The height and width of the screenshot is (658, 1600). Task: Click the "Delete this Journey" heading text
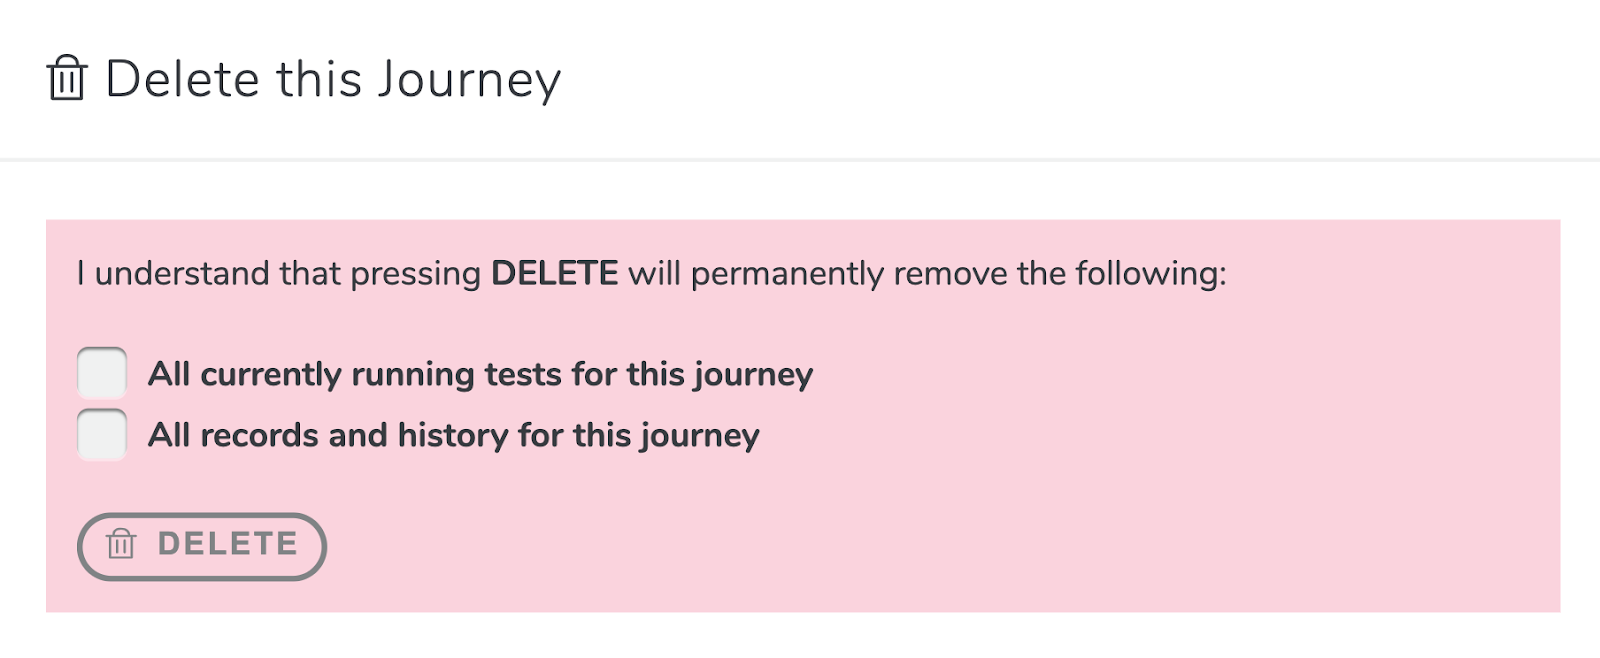coord(333,80)
